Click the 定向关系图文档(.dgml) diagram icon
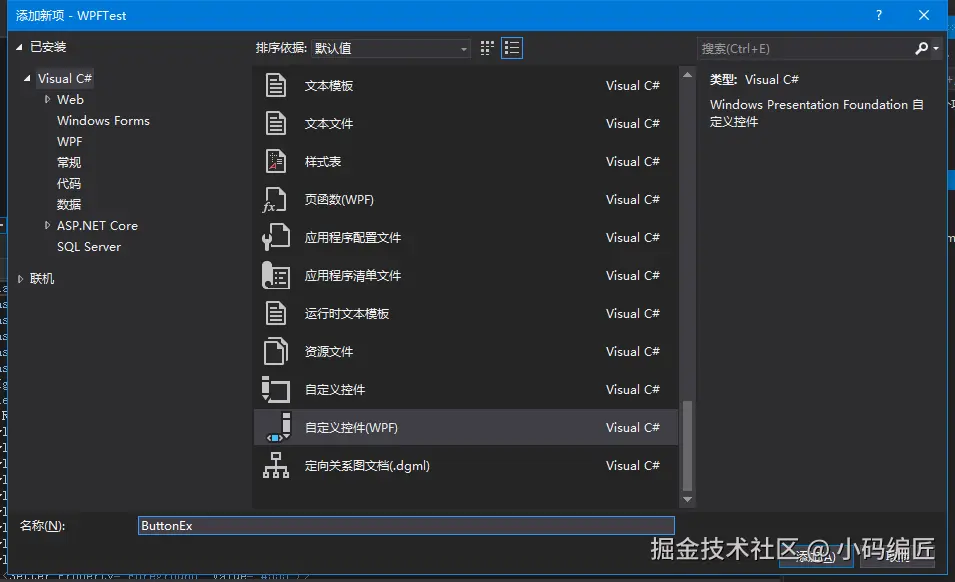The image size is (955, 582). pos(276,466)
